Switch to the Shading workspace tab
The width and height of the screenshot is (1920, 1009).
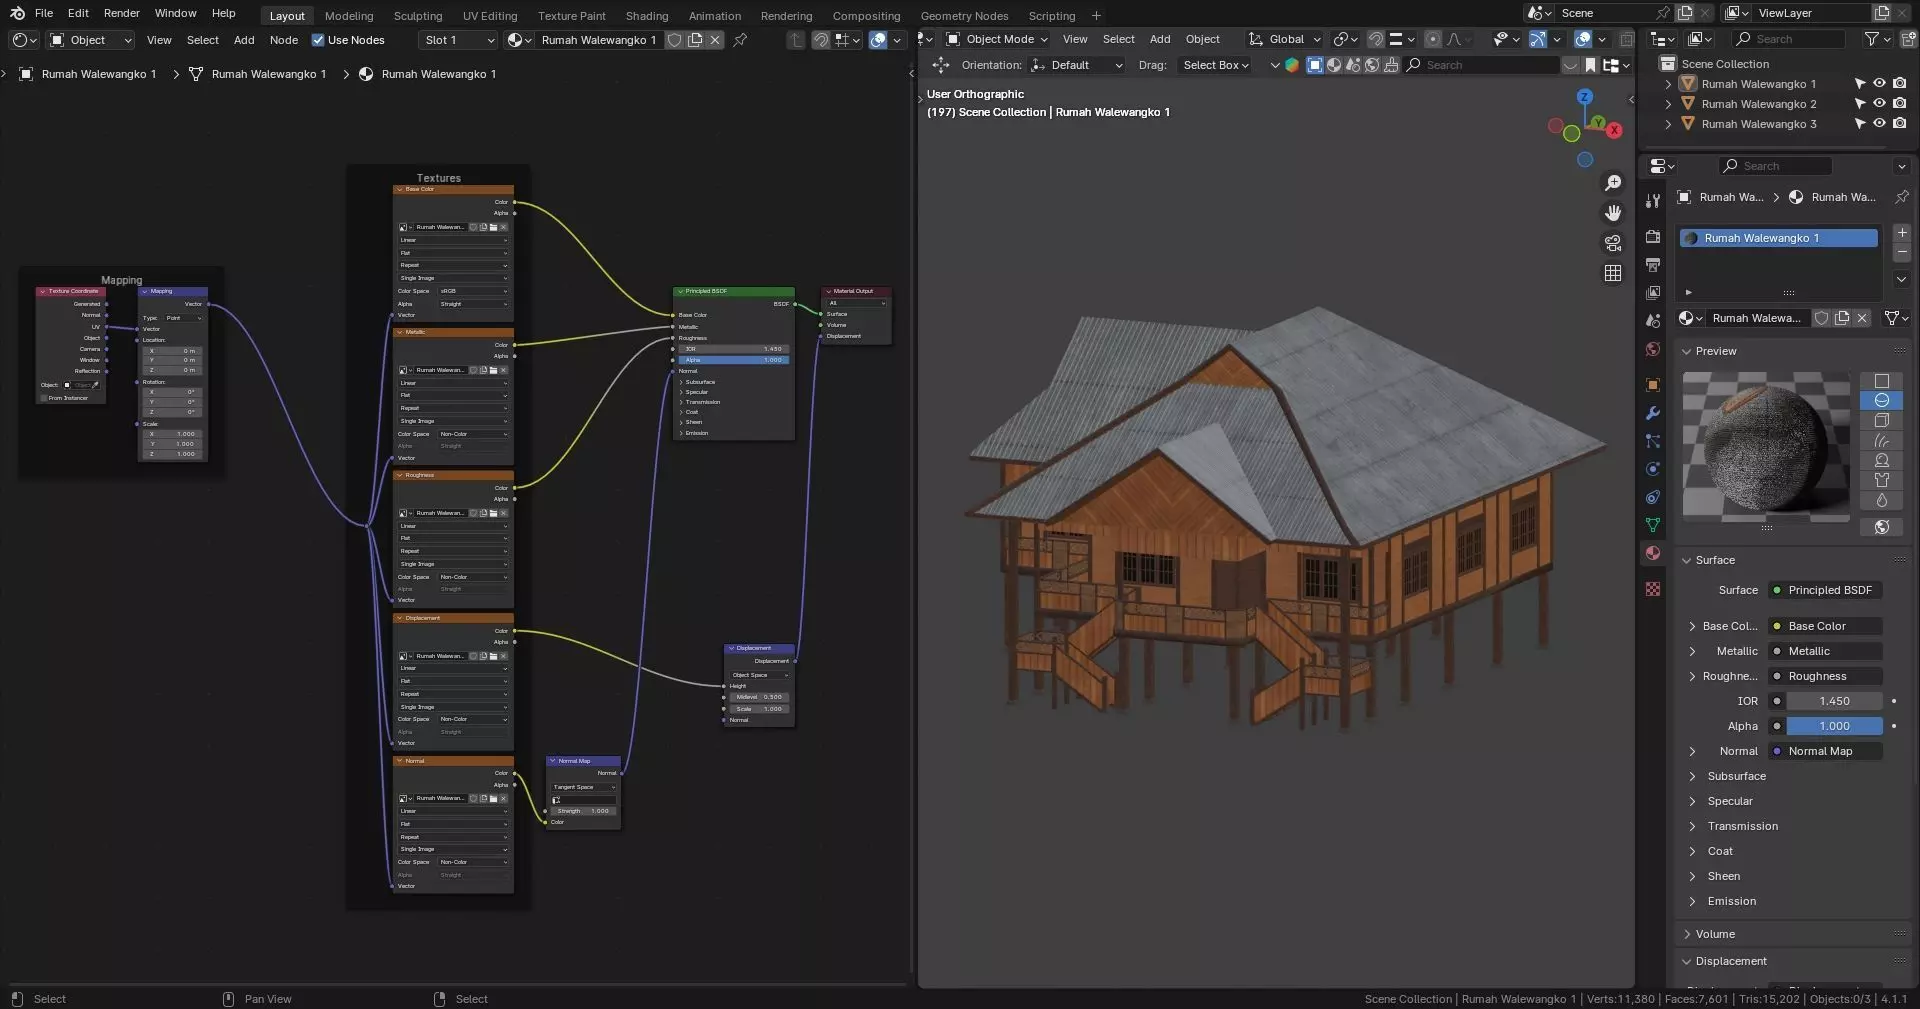[x=647, y=16]
